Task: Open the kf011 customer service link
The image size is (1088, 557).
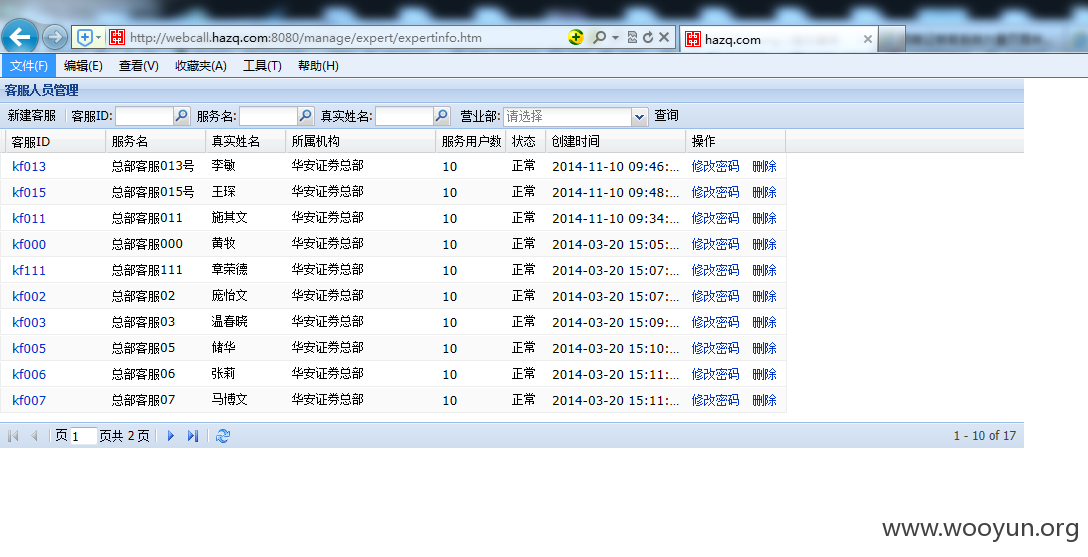Action: pyautogui.click(x=29, y=218)
